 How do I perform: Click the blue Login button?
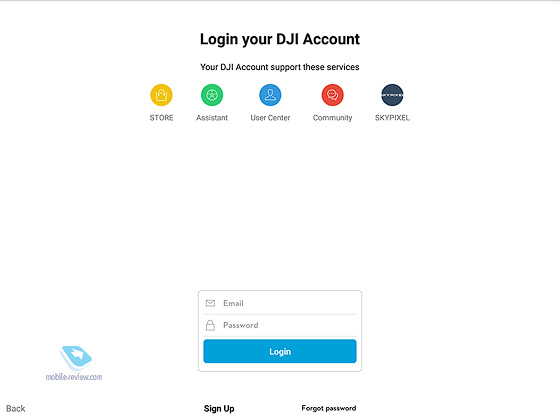280,351
